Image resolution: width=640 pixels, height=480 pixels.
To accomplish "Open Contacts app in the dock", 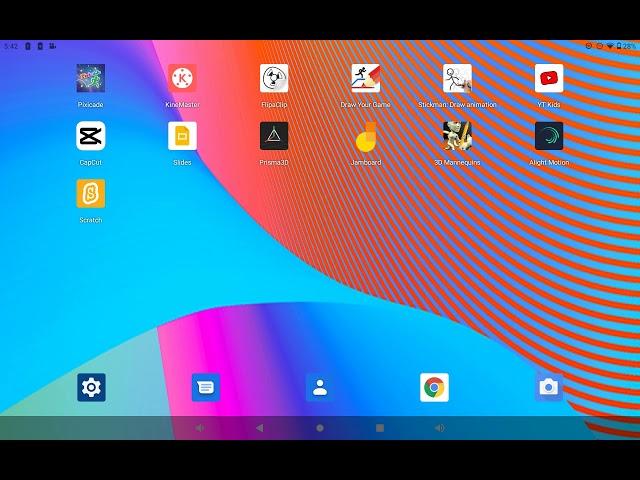I will tap(320, 387).
